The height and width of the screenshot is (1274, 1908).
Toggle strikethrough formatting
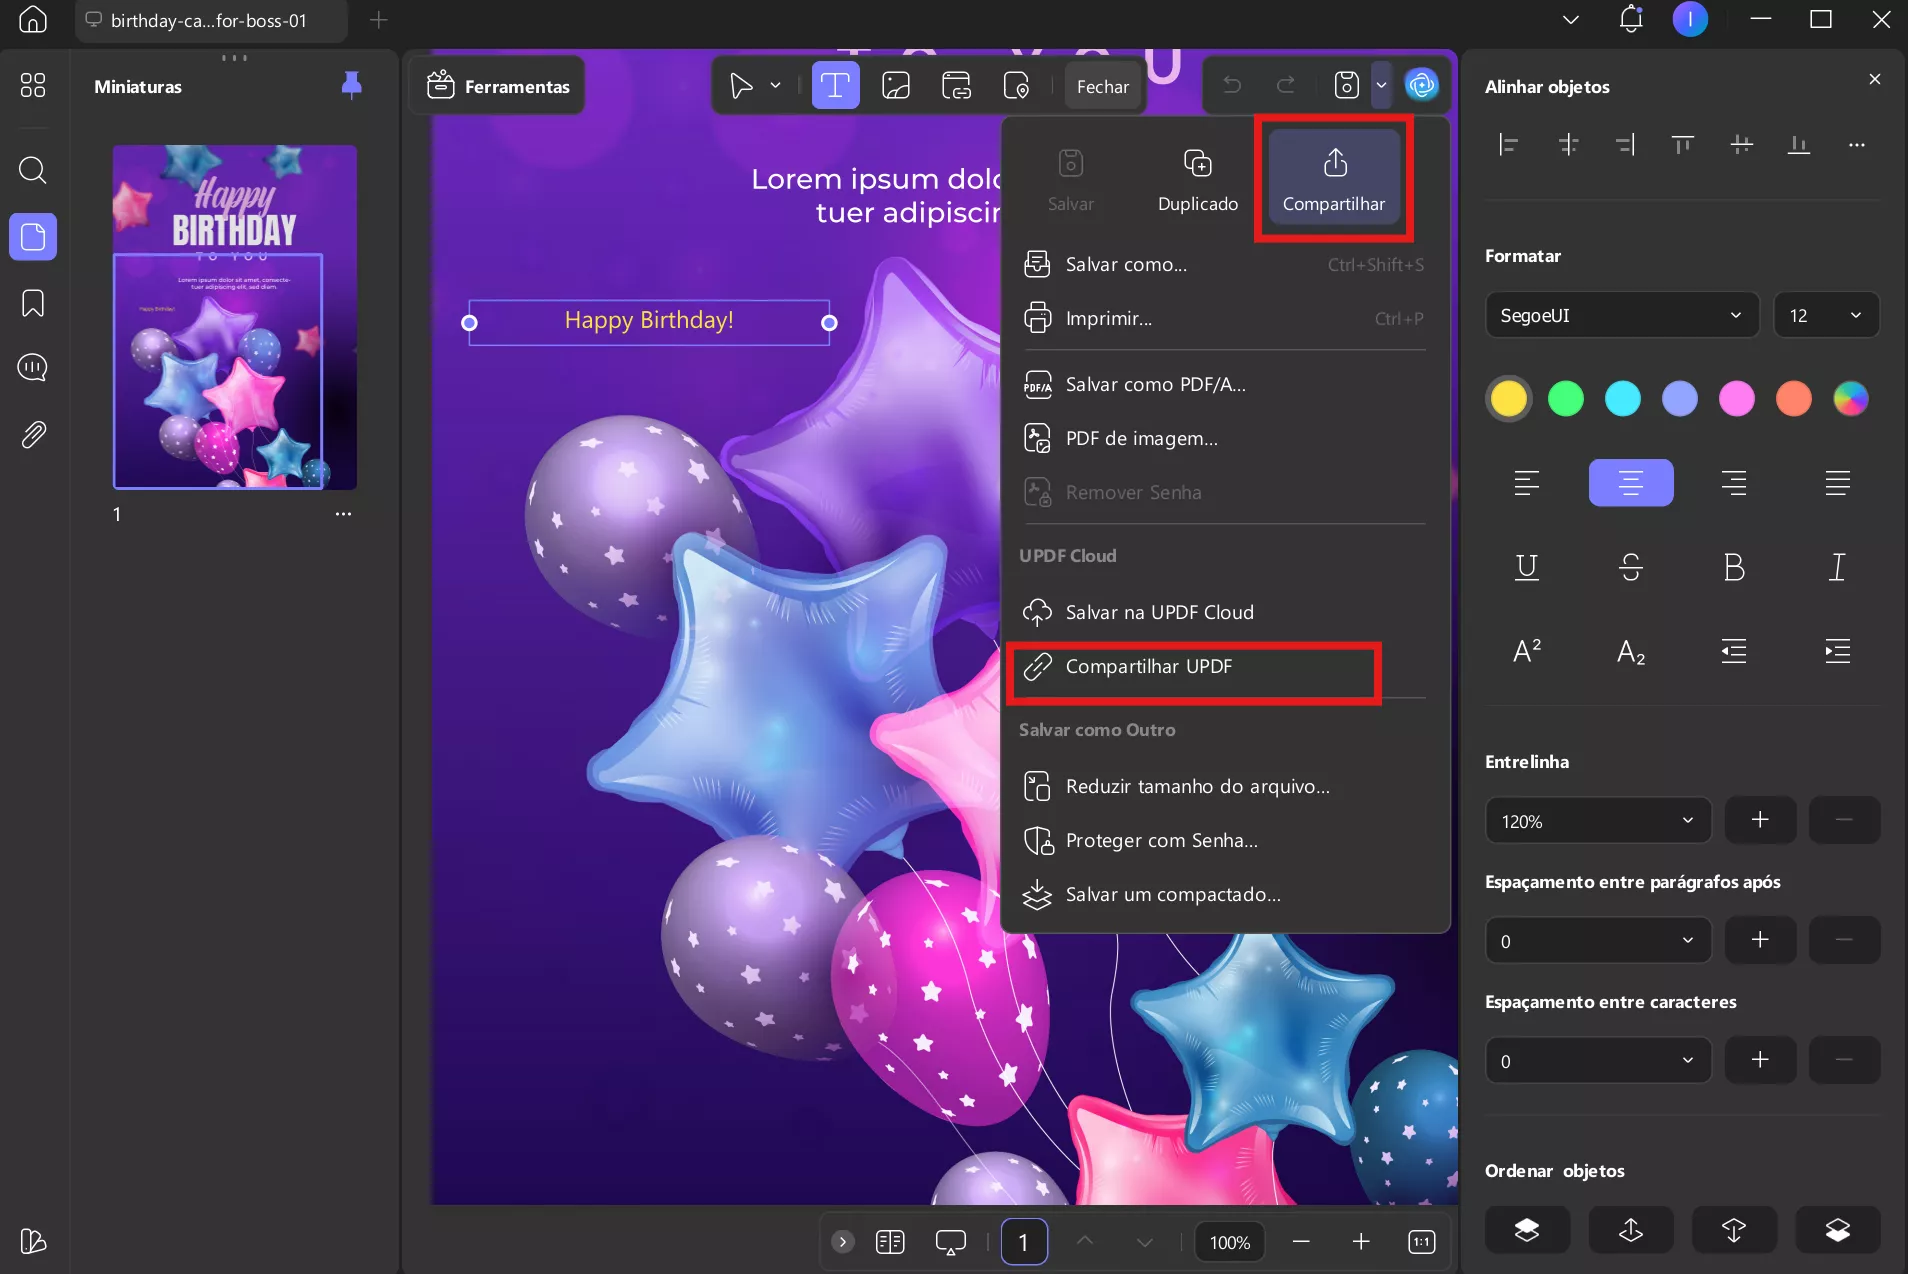pos(1630,567)
